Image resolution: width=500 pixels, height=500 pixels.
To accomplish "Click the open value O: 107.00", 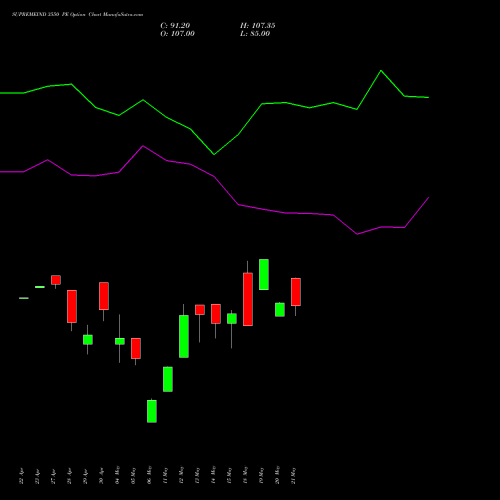I will click(177, 34).
